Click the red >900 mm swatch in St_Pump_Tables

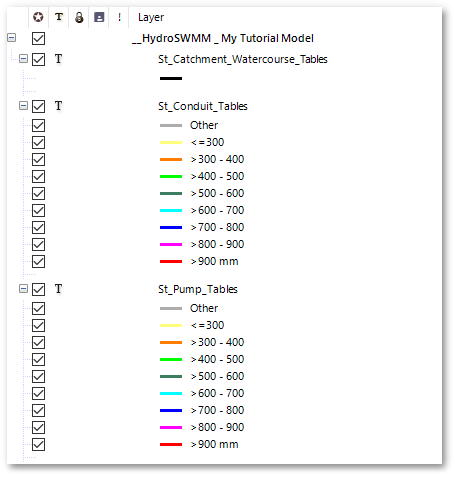pyautogui.click(x=171, y=445)
